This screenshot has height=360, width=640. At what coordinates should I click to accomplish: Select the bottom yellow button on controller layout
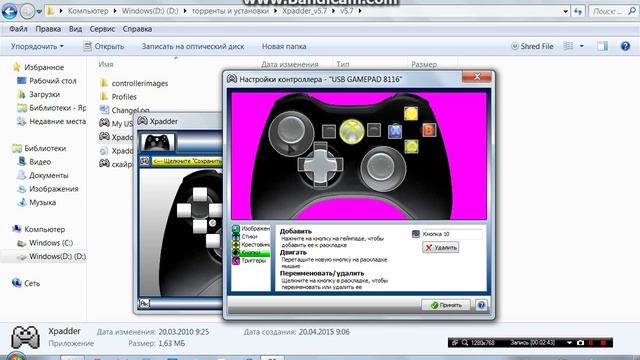[x=411, y=146]
